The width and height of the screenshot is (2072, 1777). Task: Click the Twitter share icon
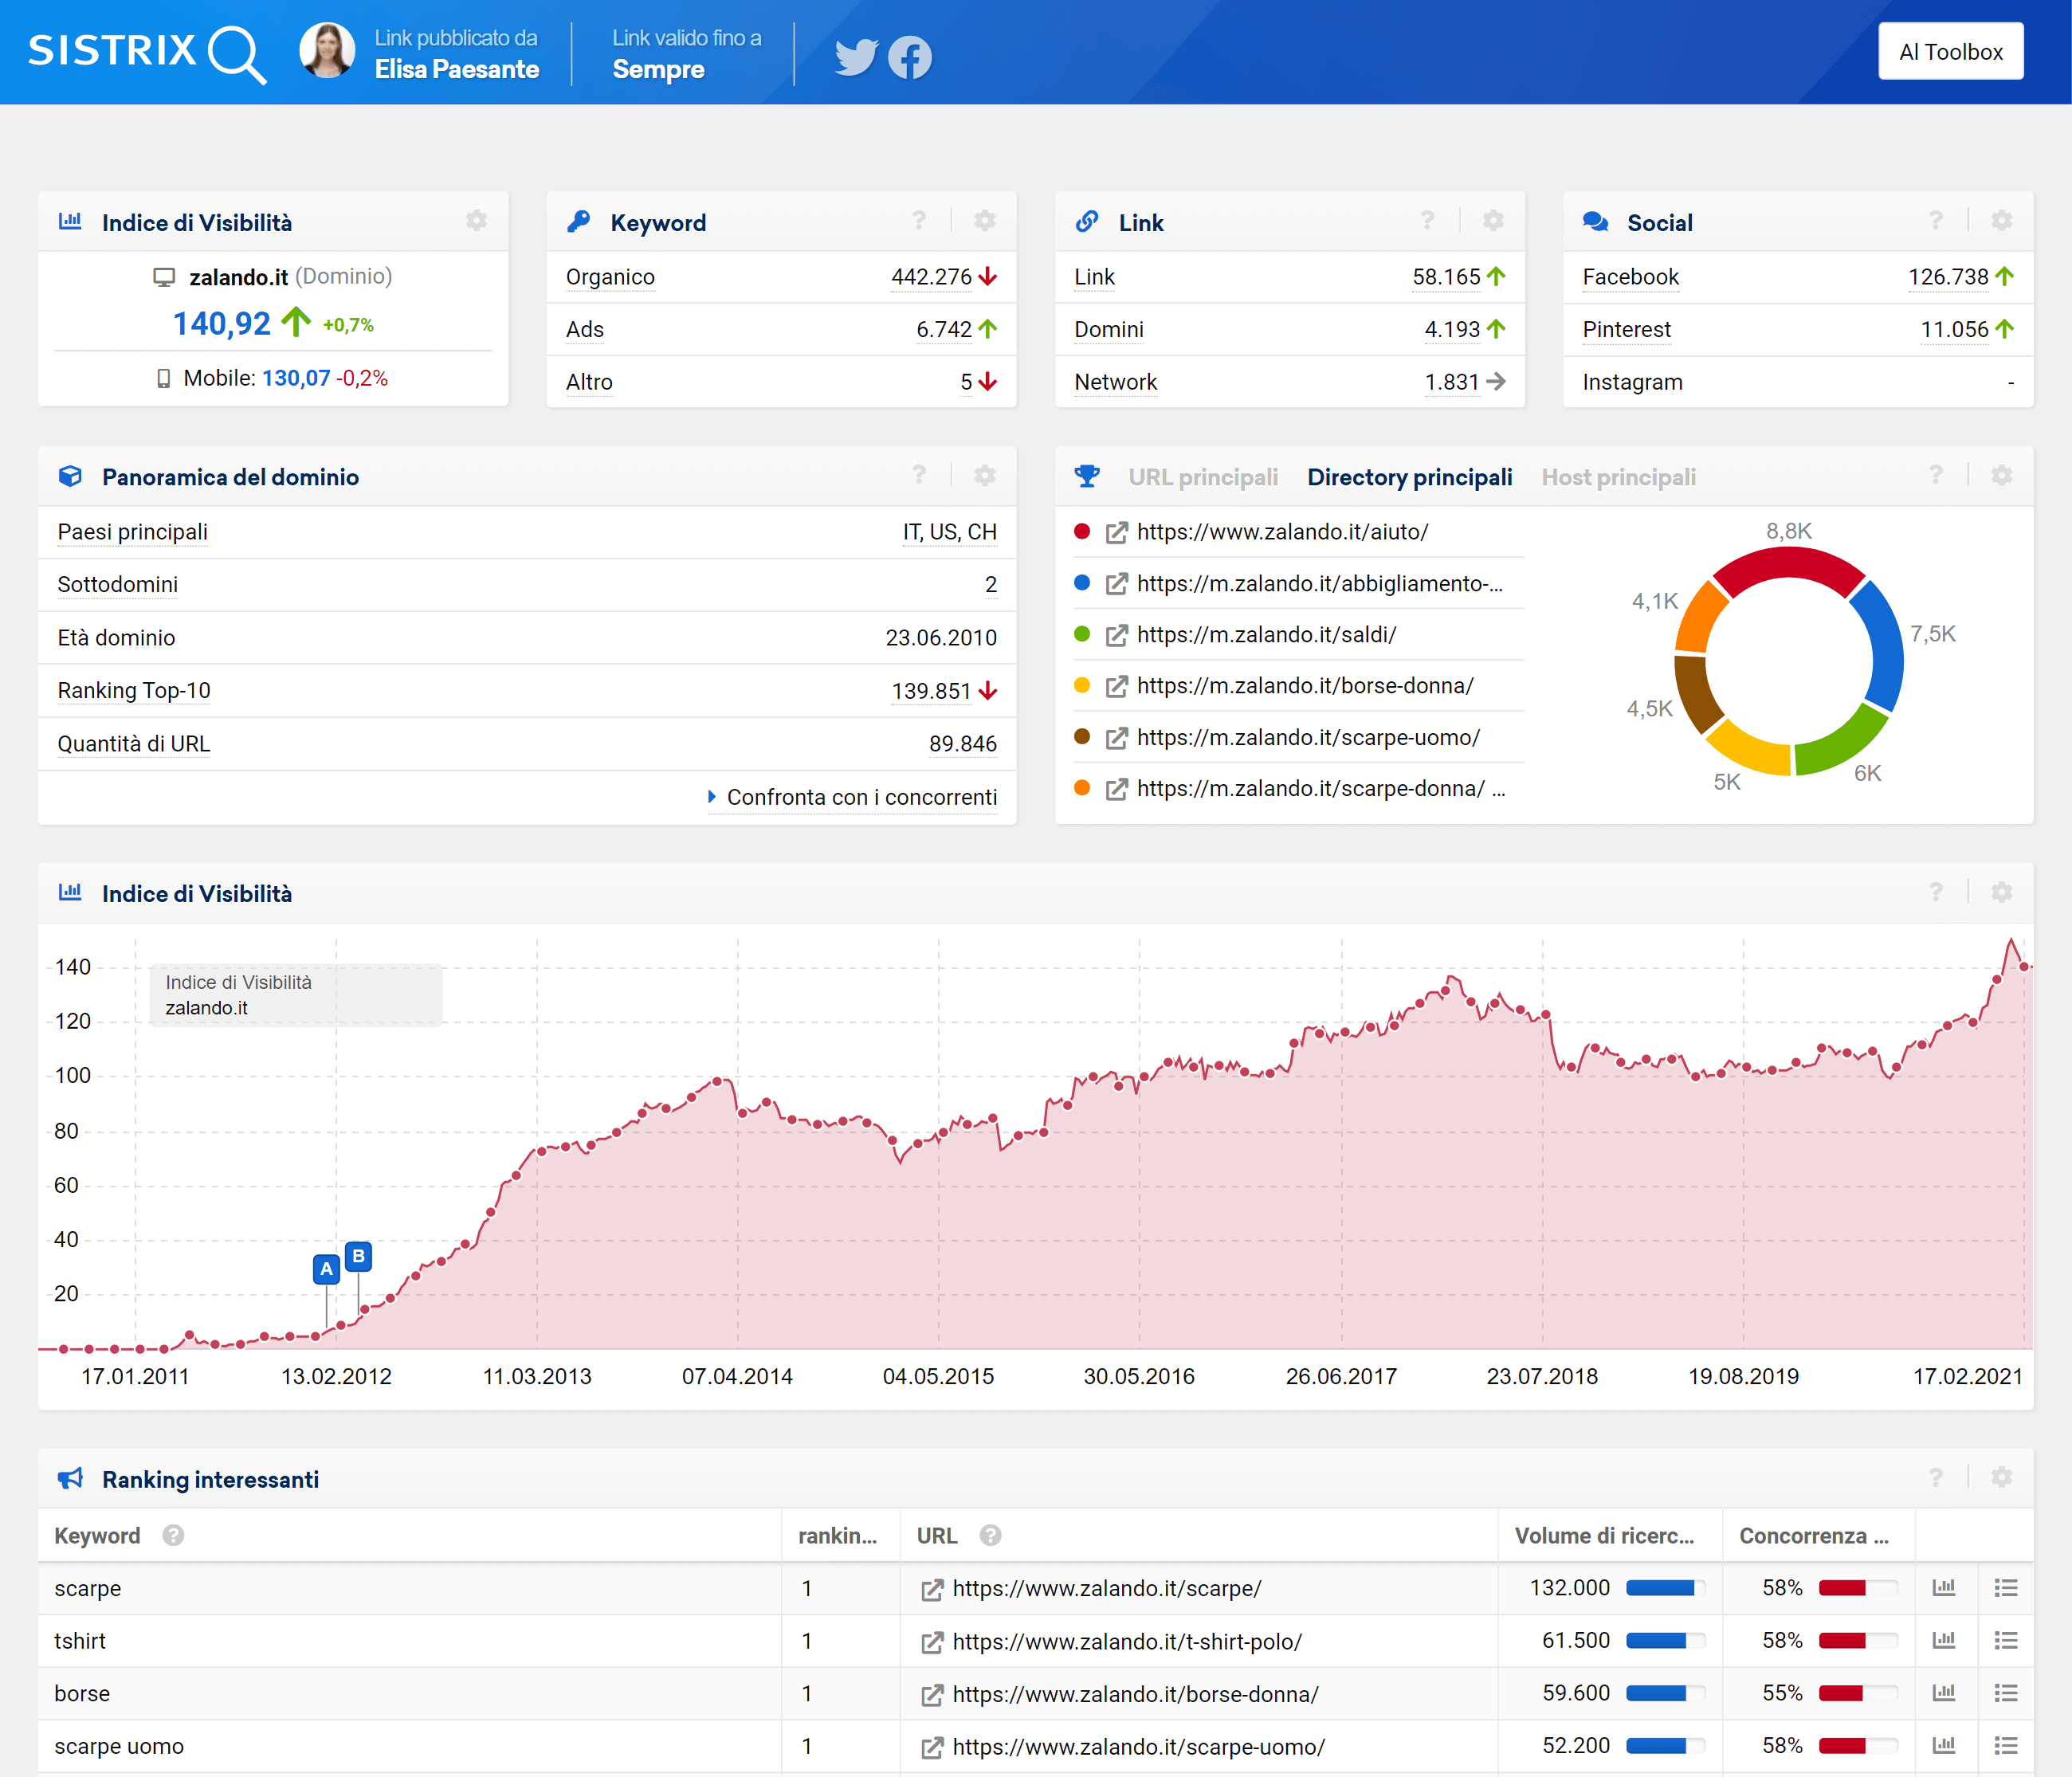point(856,57)
